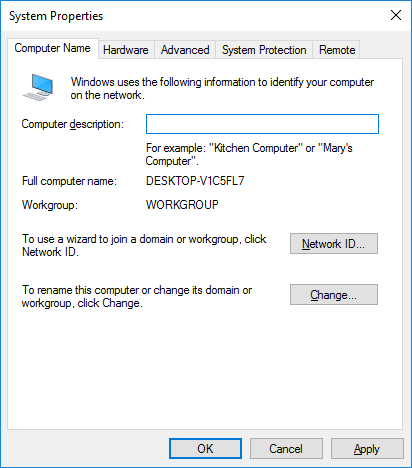Open the Remote tab
412x468 pixels.
click(x=337, y=50)
